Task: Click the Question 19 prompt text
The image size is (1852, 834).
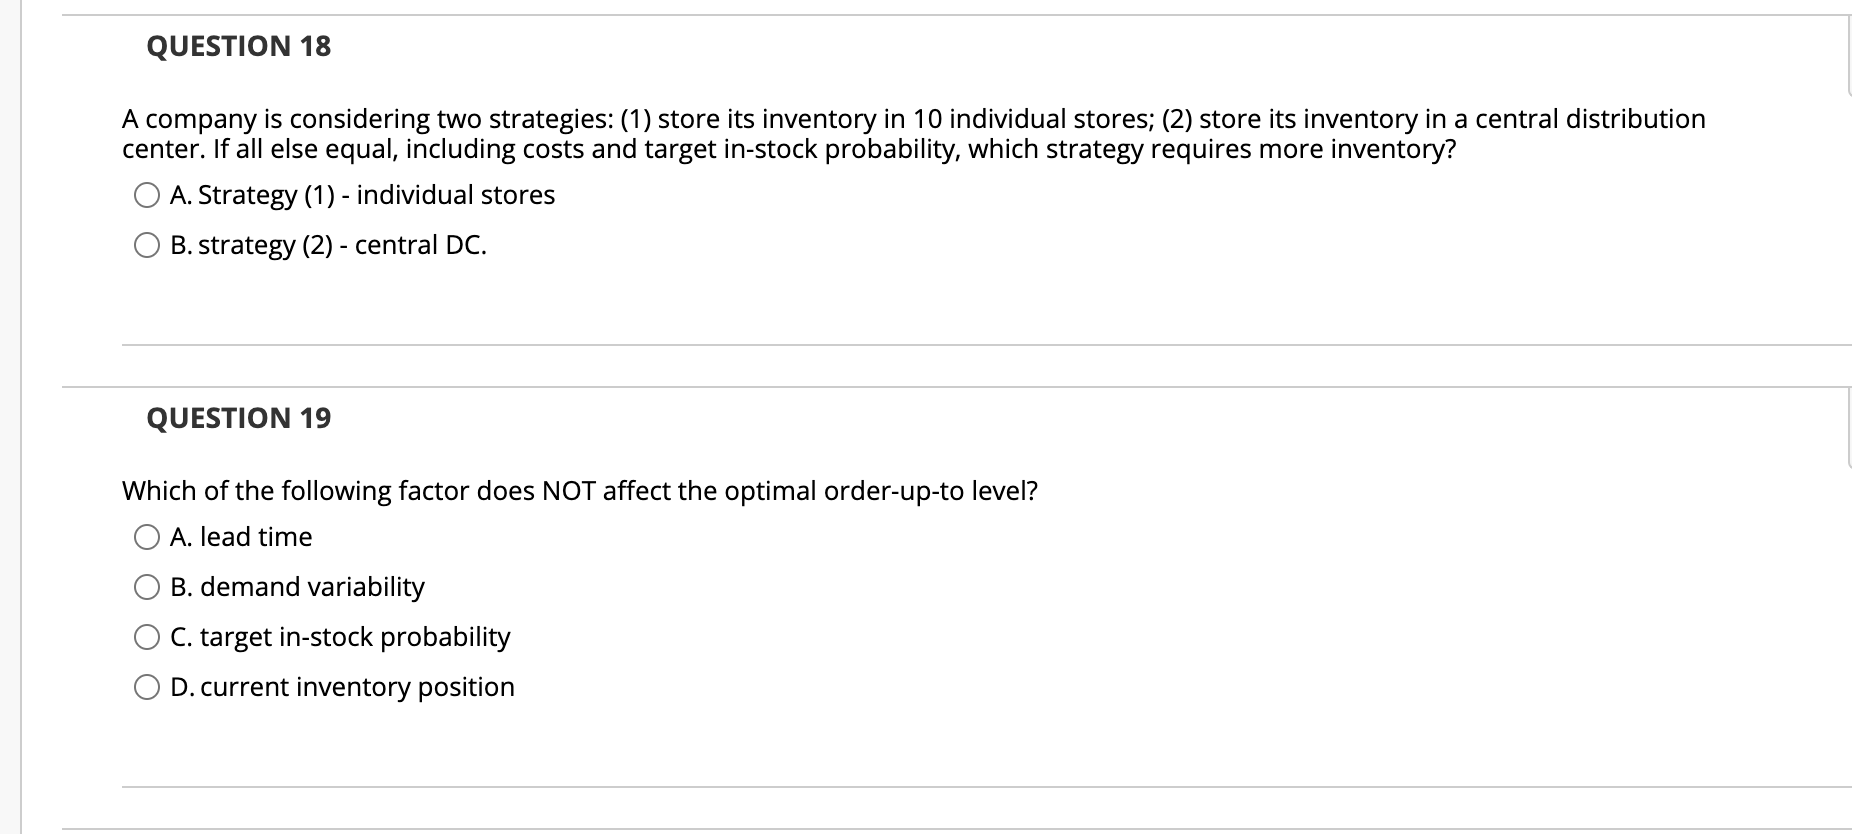Action: pyautogui.click(x=580, y=490)
